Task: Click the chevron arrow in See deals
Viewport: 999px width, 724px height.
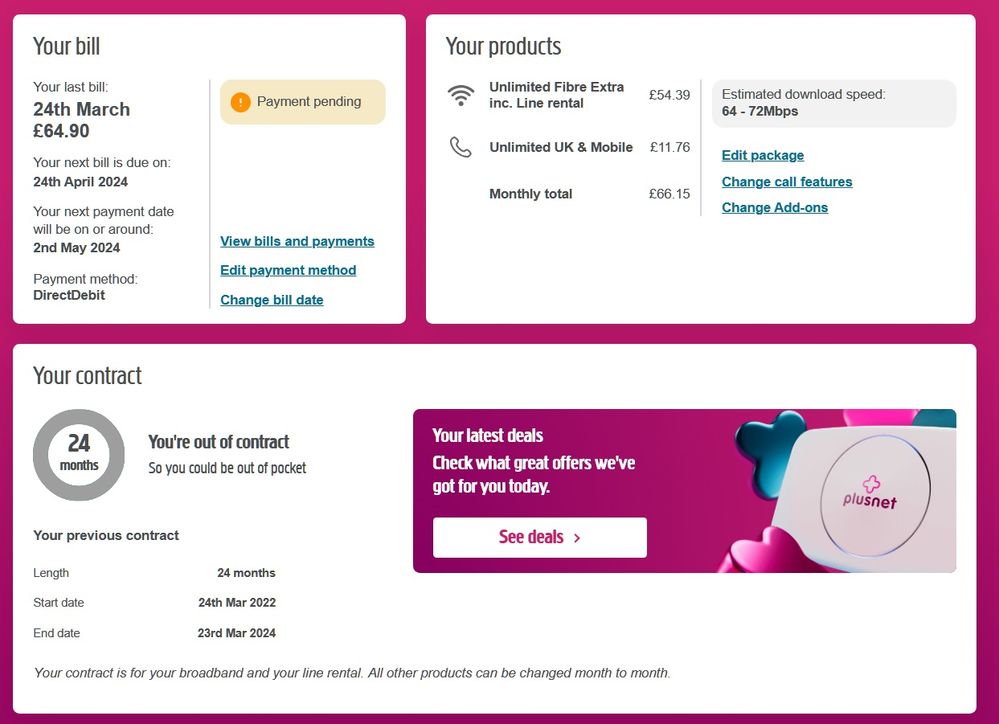Action: [x=578, y=538]
